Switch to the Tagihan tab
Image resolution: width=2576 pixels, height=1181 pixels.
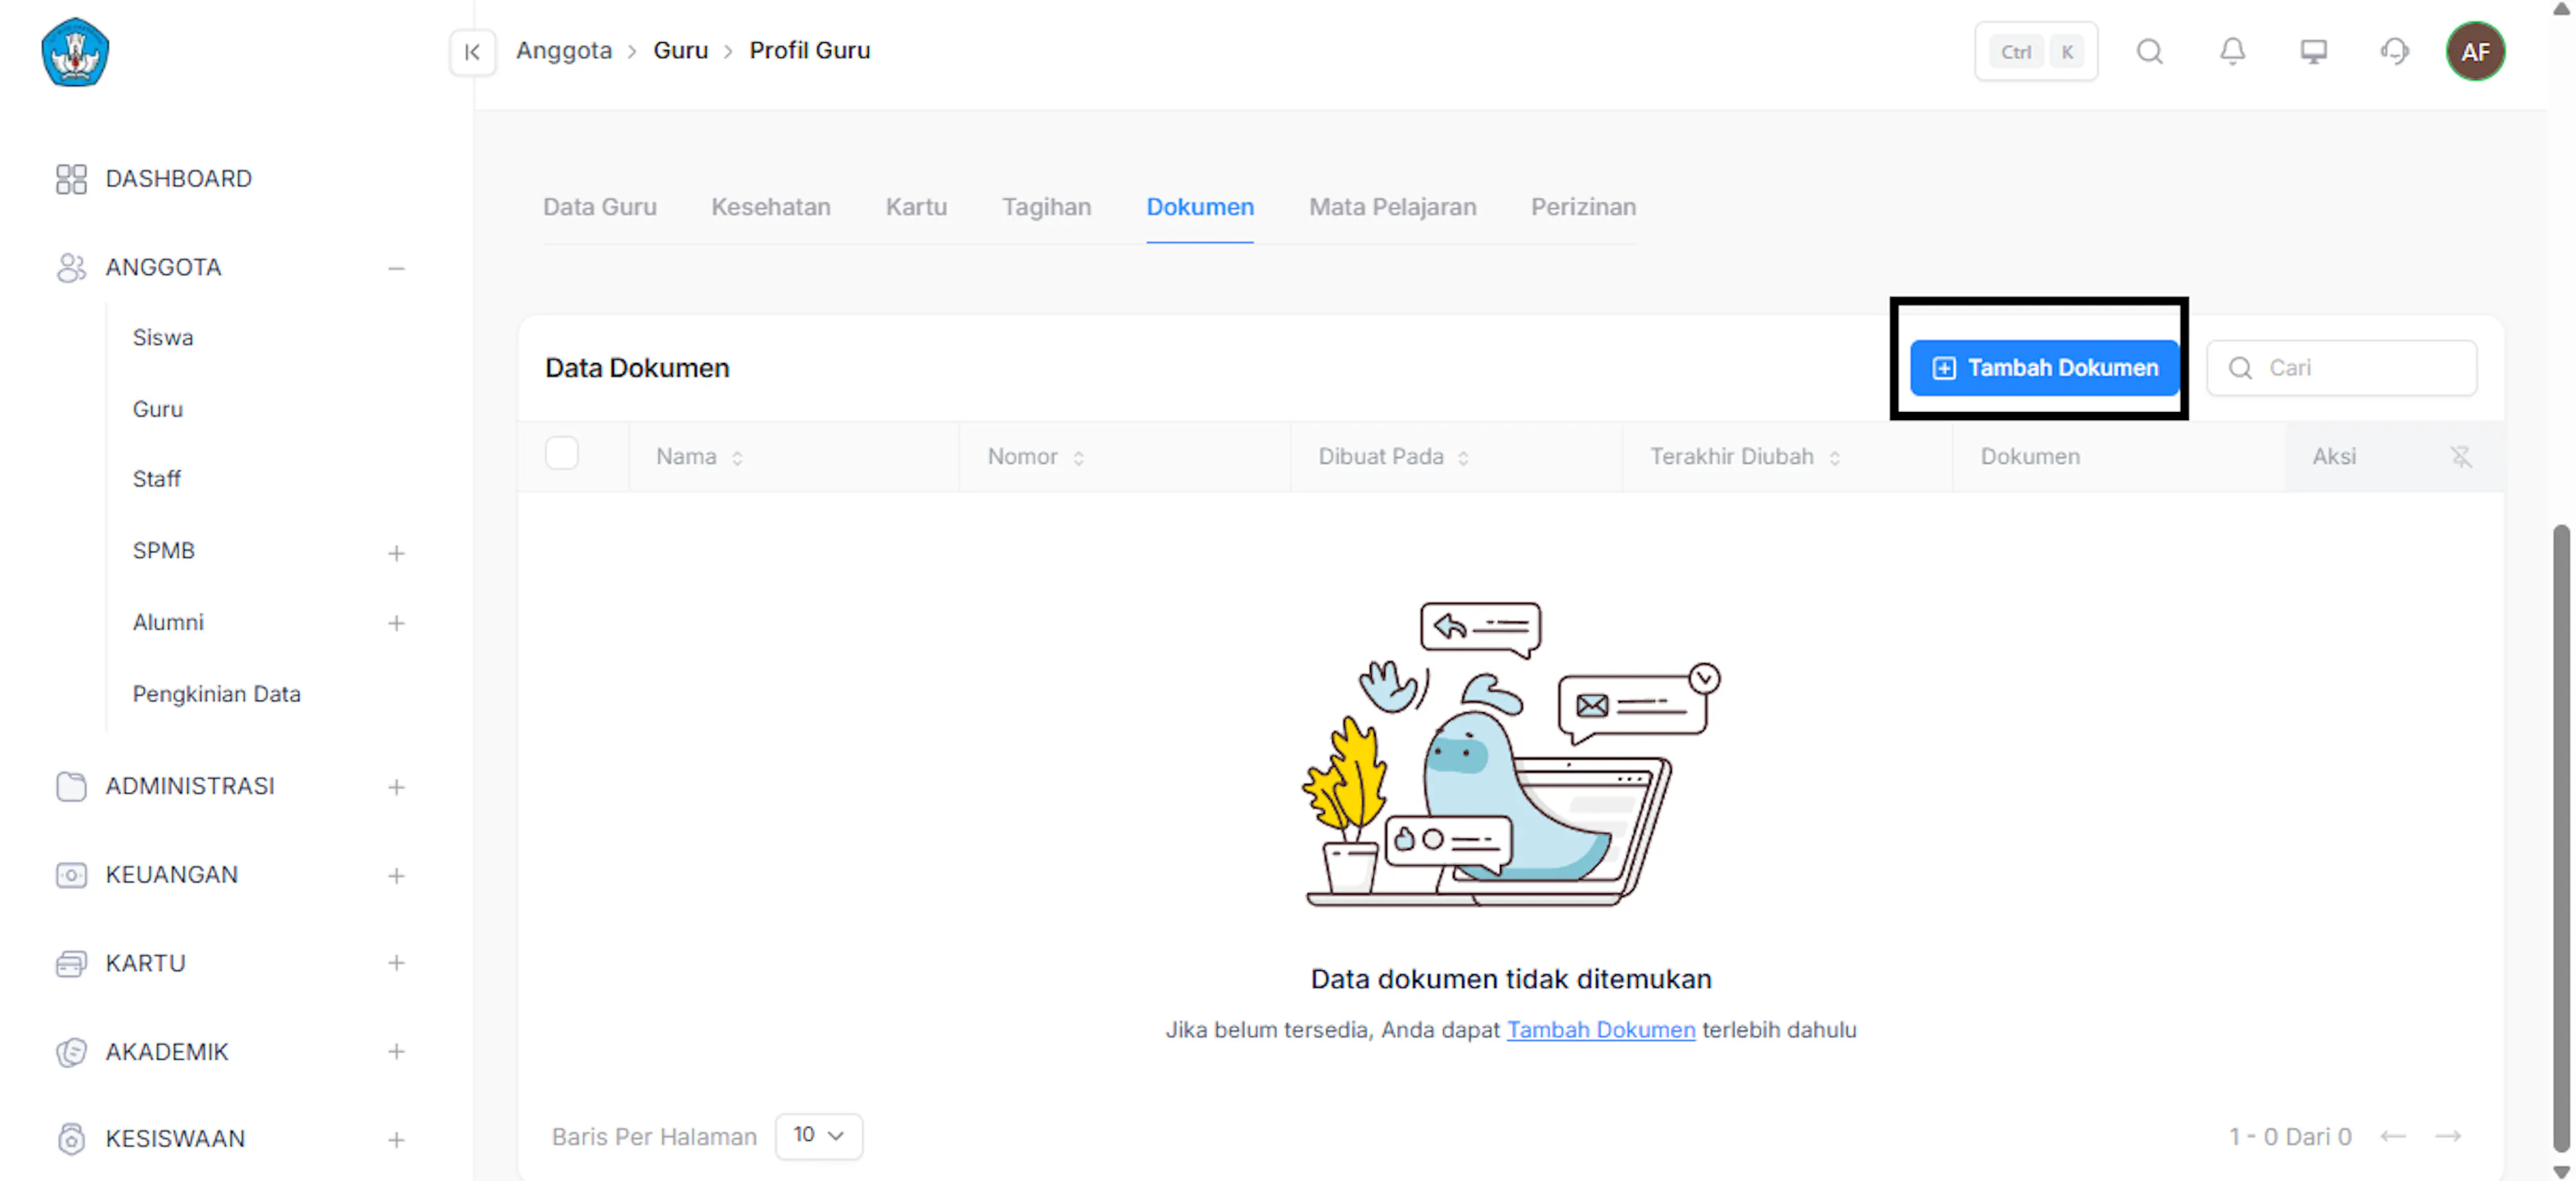coord(1047,207)
